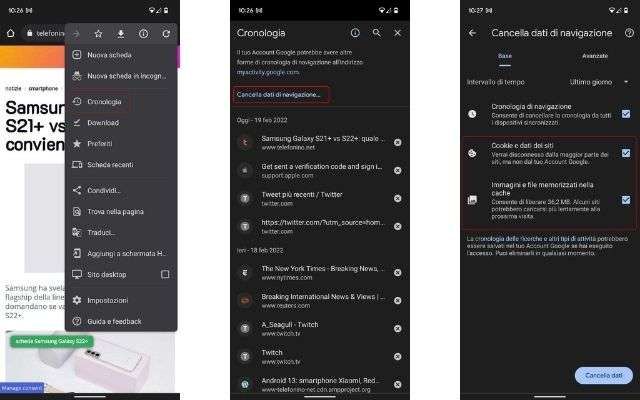
Task: Remove support.apple.com history entry
Action: 398,171
